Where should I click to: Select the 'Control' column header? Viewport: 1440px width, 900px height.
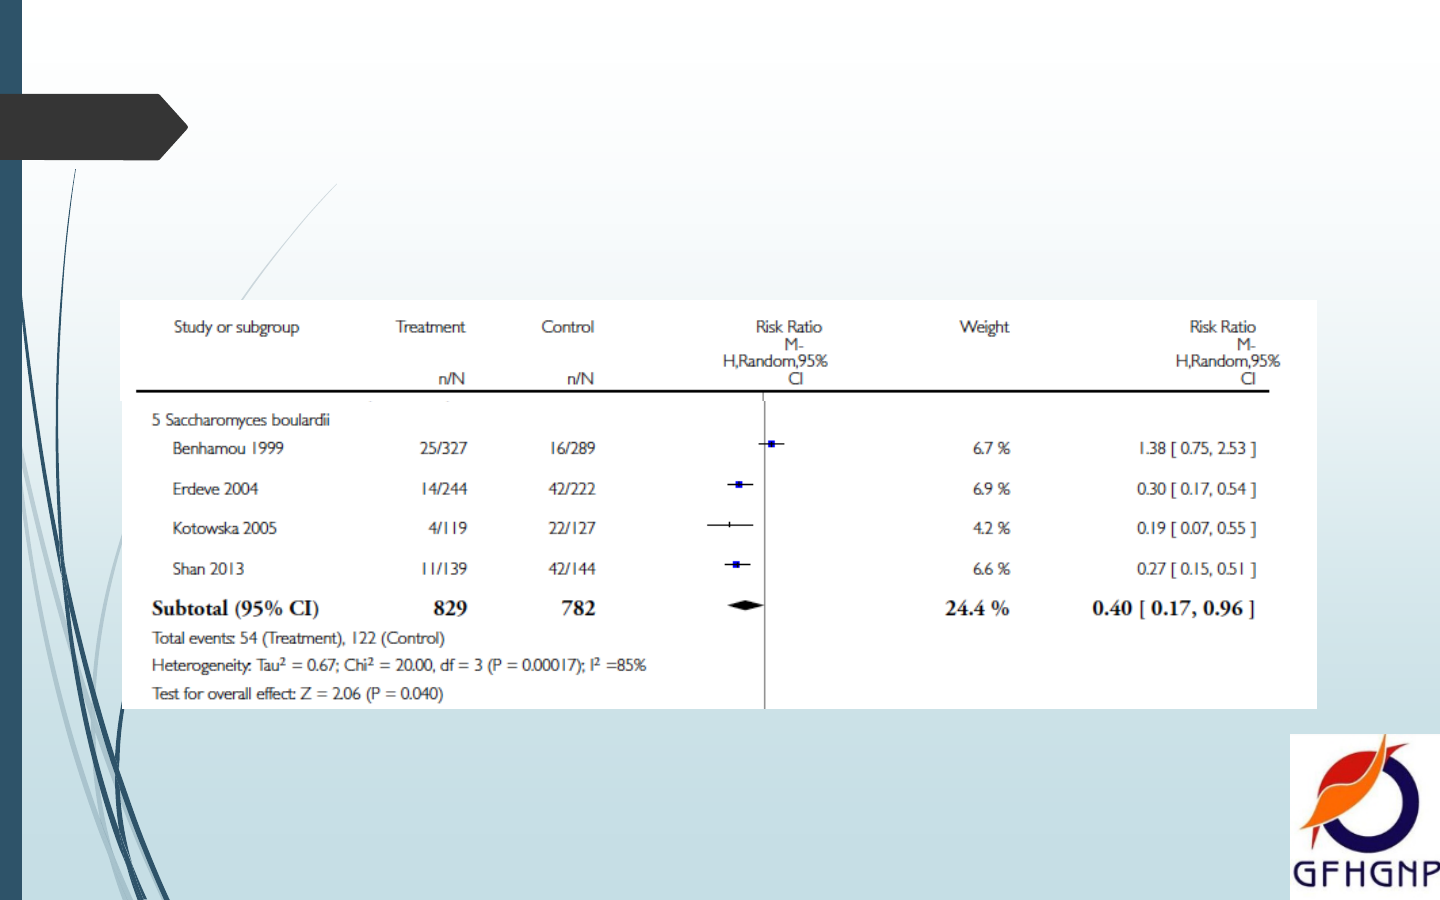(567, 327)
